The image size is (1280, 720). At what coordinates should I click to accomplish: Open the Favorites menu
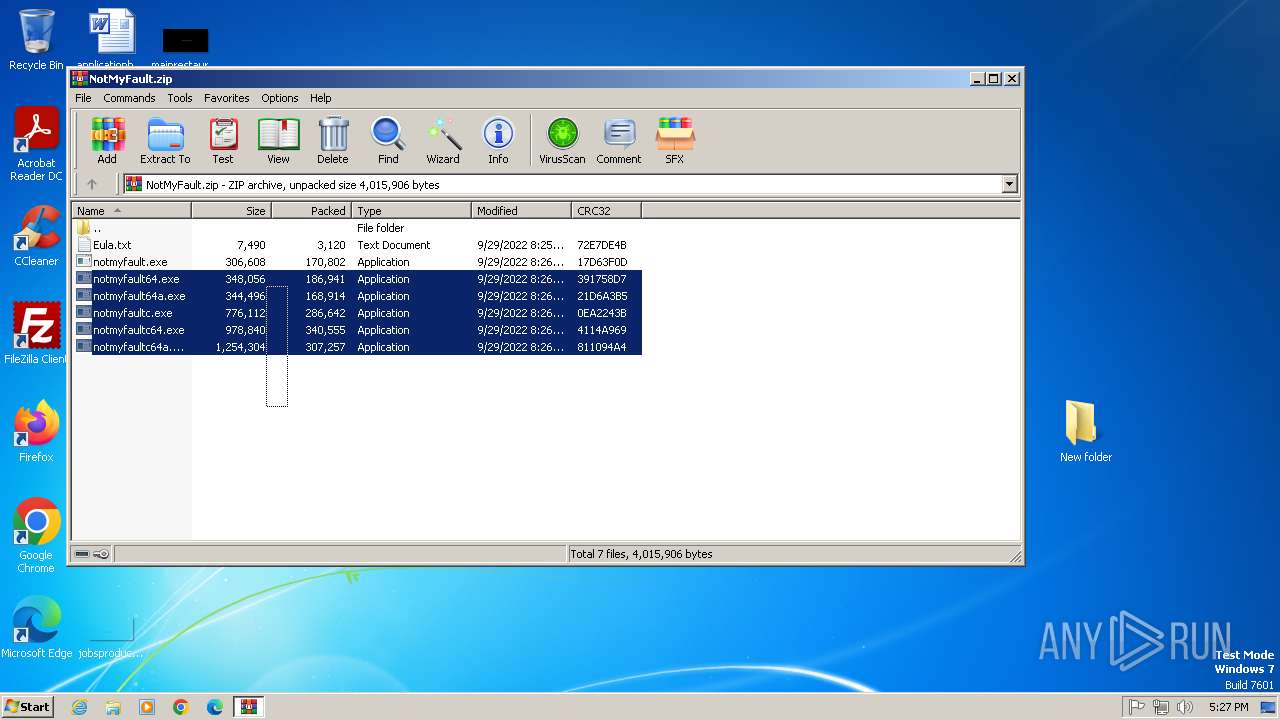tap(227, 98)
